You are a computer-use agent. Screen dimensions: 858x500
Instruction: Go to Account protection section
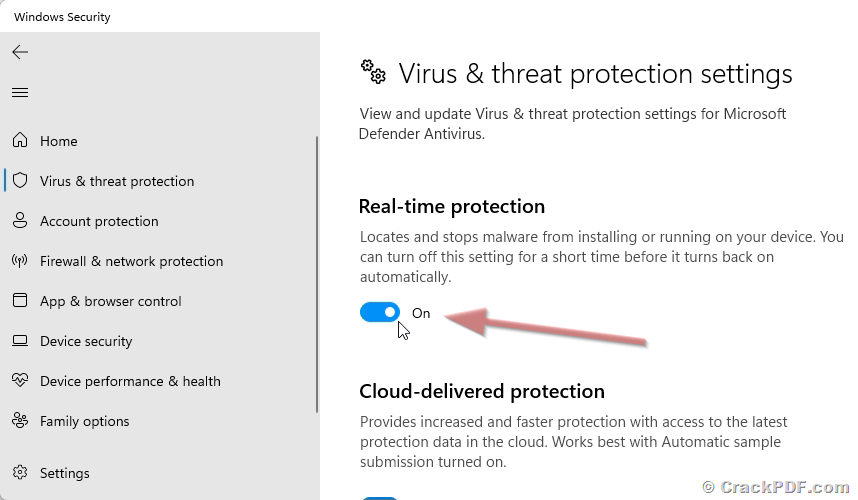point(99,221)
